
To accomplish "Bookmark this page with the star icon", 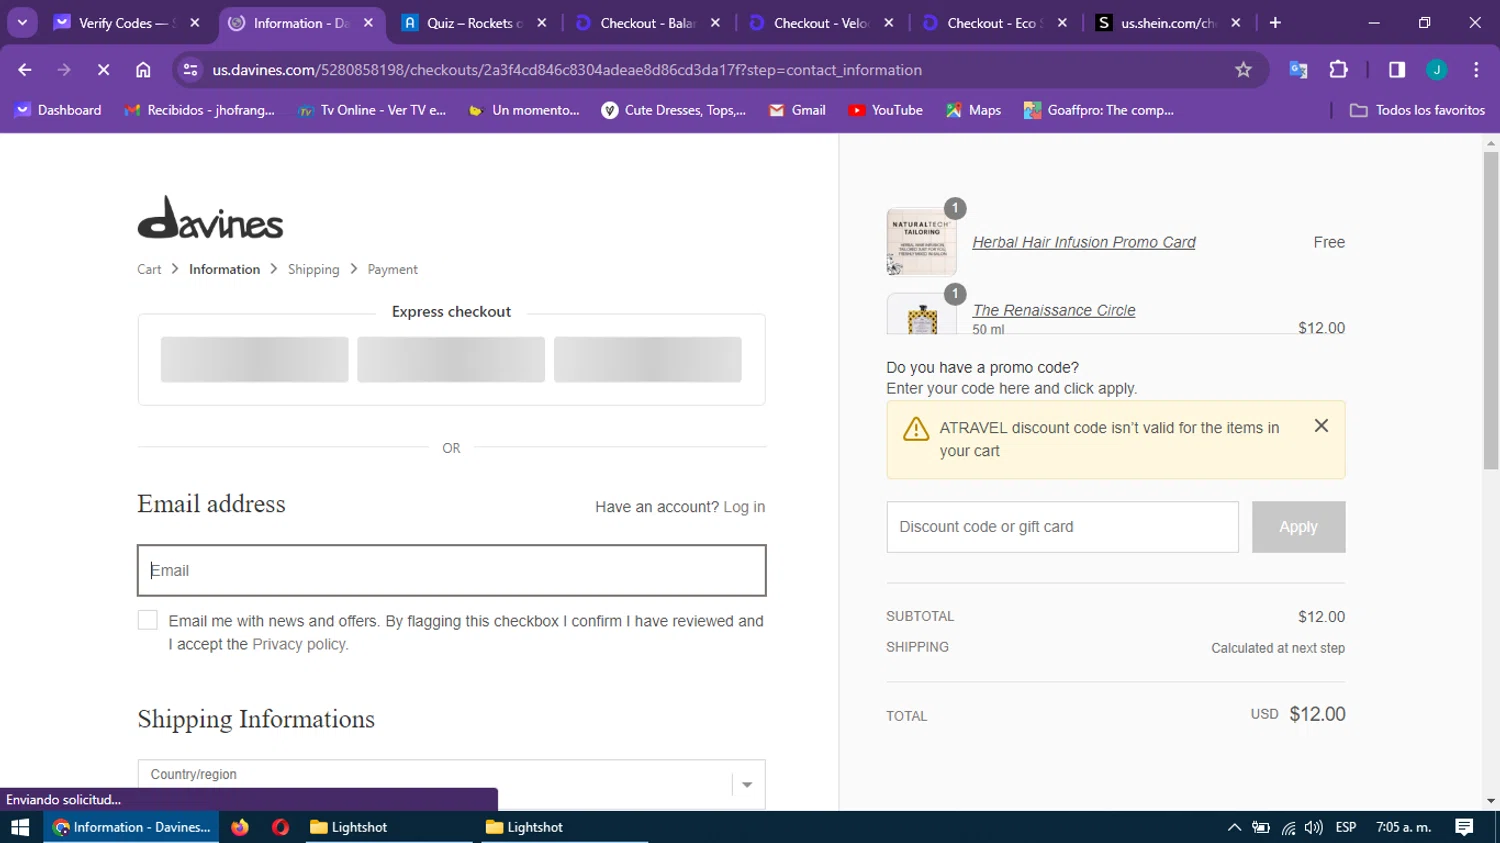I will click(x=1243, y=70).
